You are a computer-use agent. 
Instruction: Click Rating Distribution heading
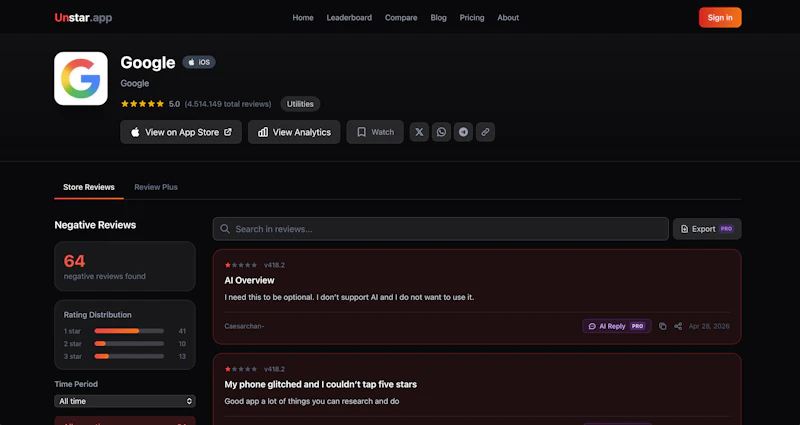click(x=97, y=315)
